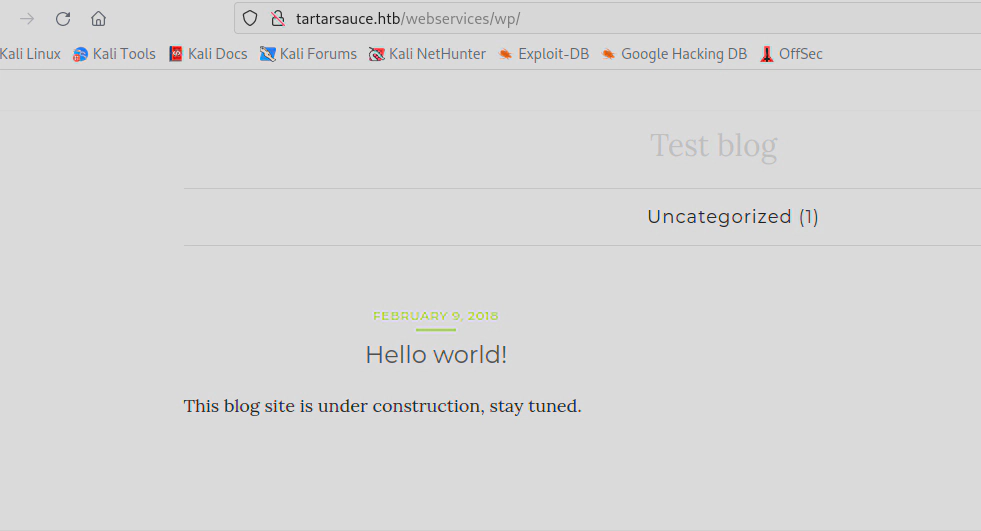The width and height of the screenshot is (981, 531).
Task: Open the Hello world! post title
Action: pyautogui.click(x=436, y=355)
